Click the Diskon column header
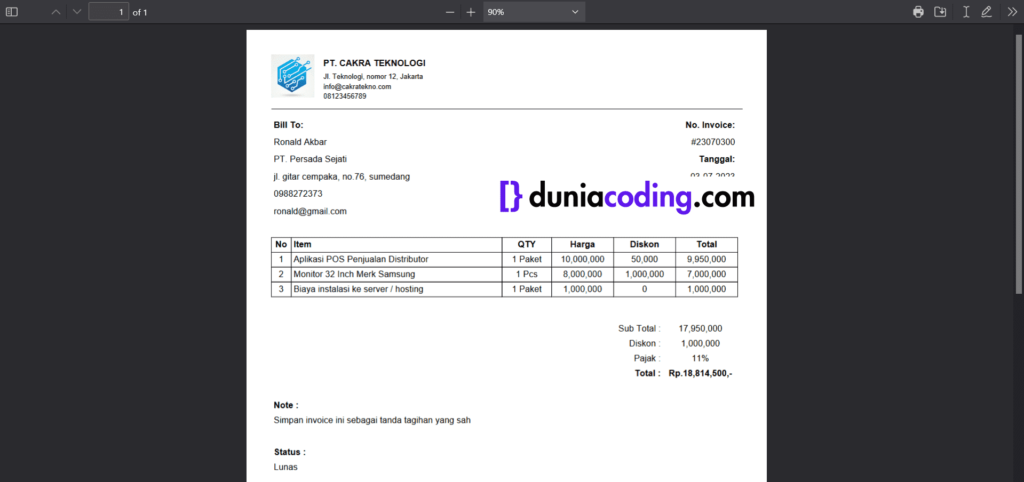The height and width of the screenshot is (482, 1024). (644, 244)
